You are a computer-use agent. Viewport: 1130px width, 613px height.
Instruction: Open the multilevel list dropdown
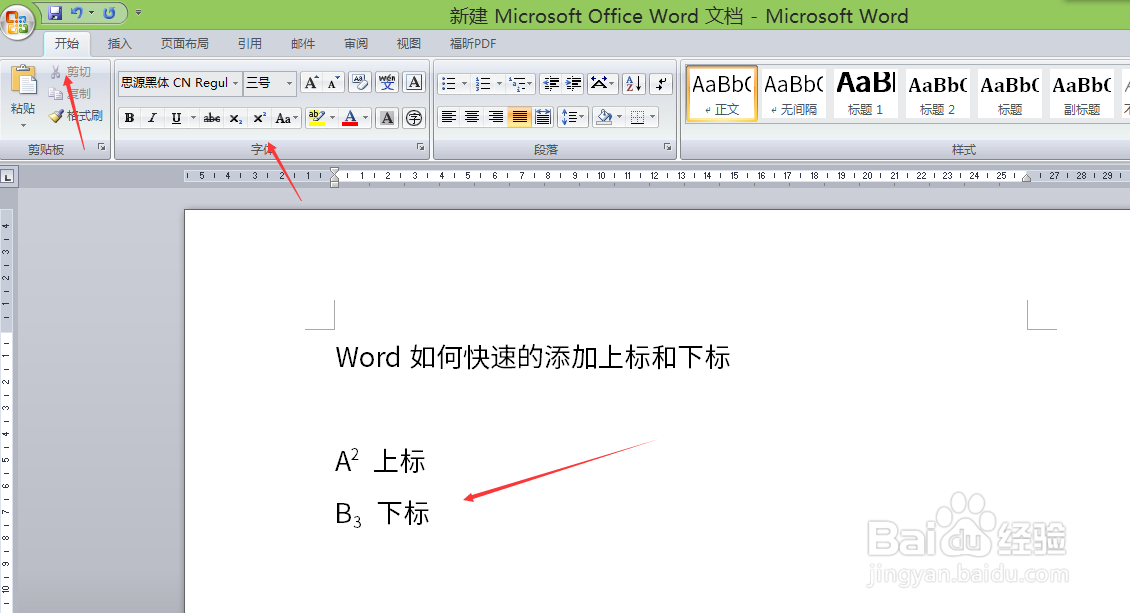coord(520,84)
